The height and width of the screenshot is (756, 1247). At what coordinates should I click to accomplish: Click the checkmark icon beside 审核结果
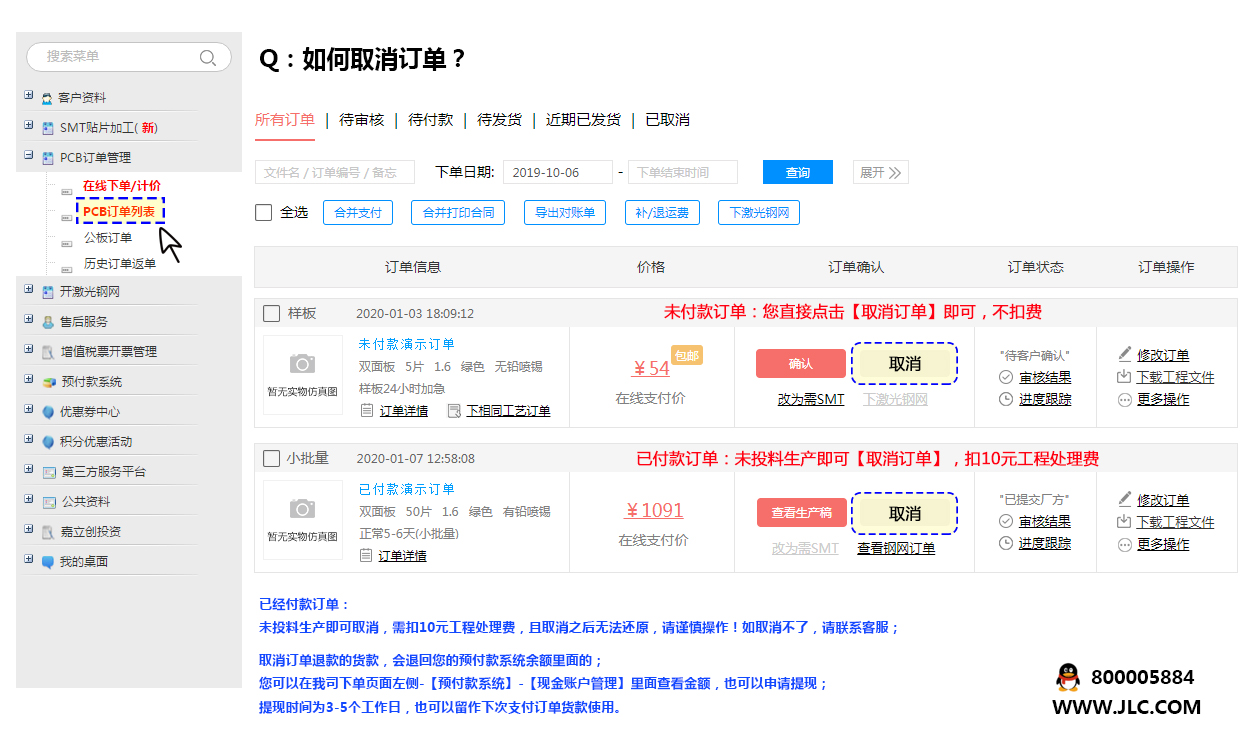point(1005,377)
